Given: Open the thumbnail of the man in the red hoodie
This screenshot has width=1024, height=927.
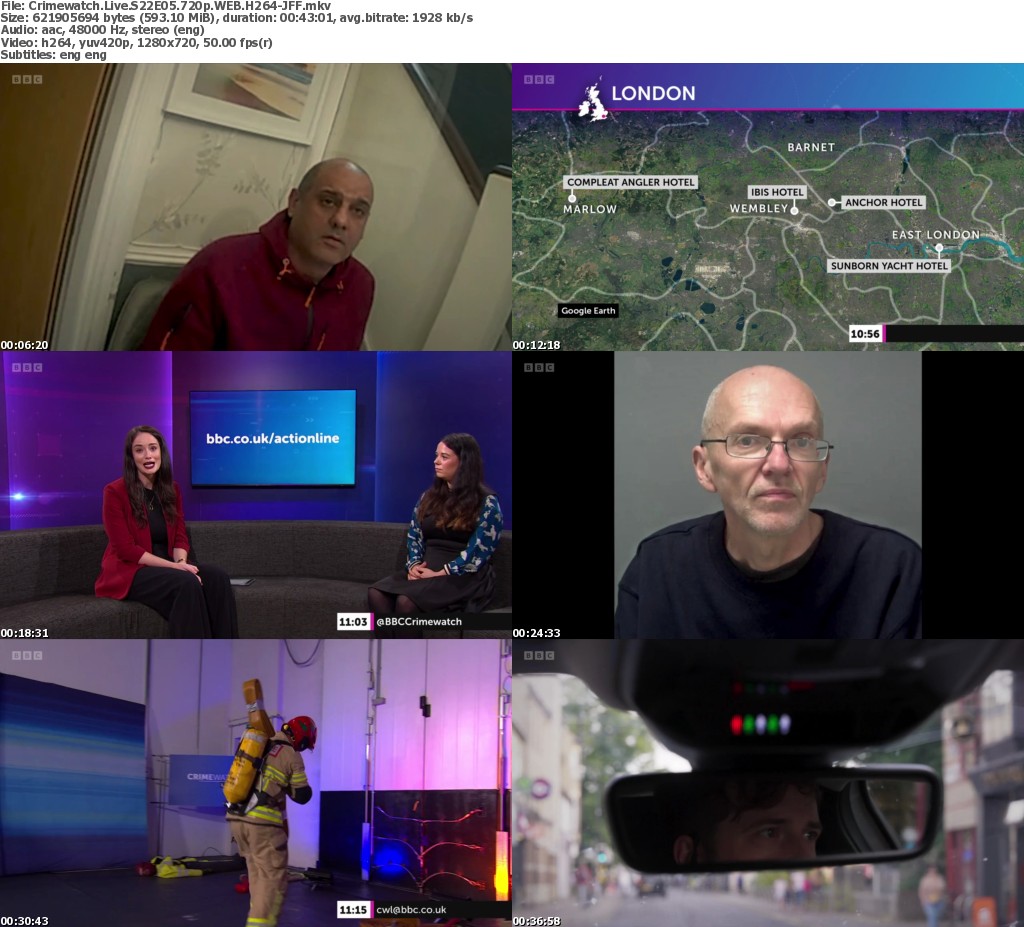Looking at the screenshot, I should tap(256, 207).
